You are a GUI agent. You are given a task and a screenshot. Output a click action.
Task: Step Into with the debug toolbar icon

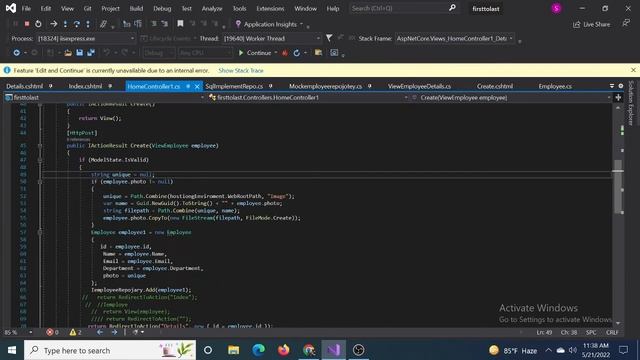tap(65, 24)
